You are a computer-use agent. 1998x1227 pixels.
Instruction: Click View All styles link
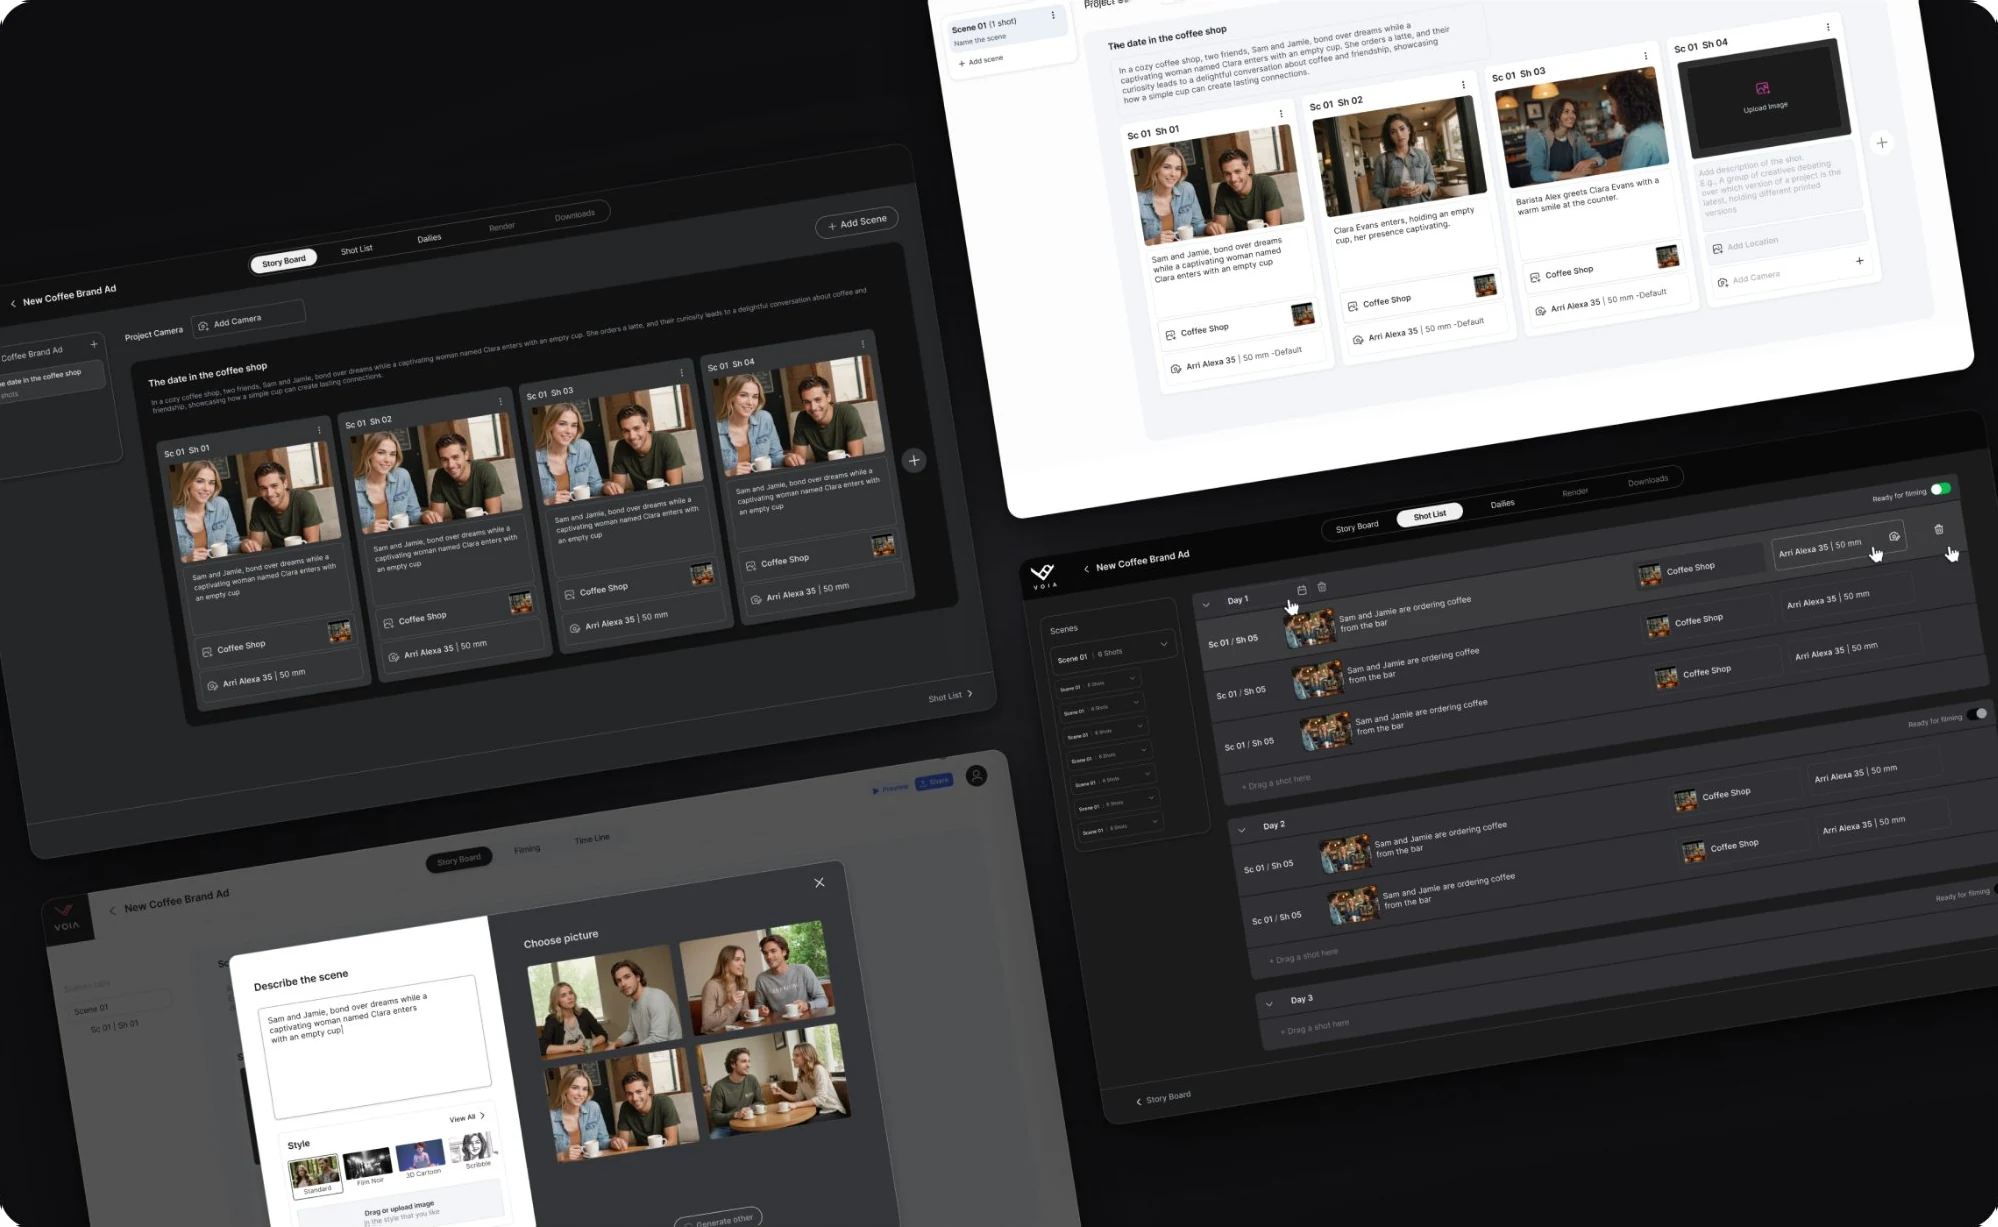466,1117
